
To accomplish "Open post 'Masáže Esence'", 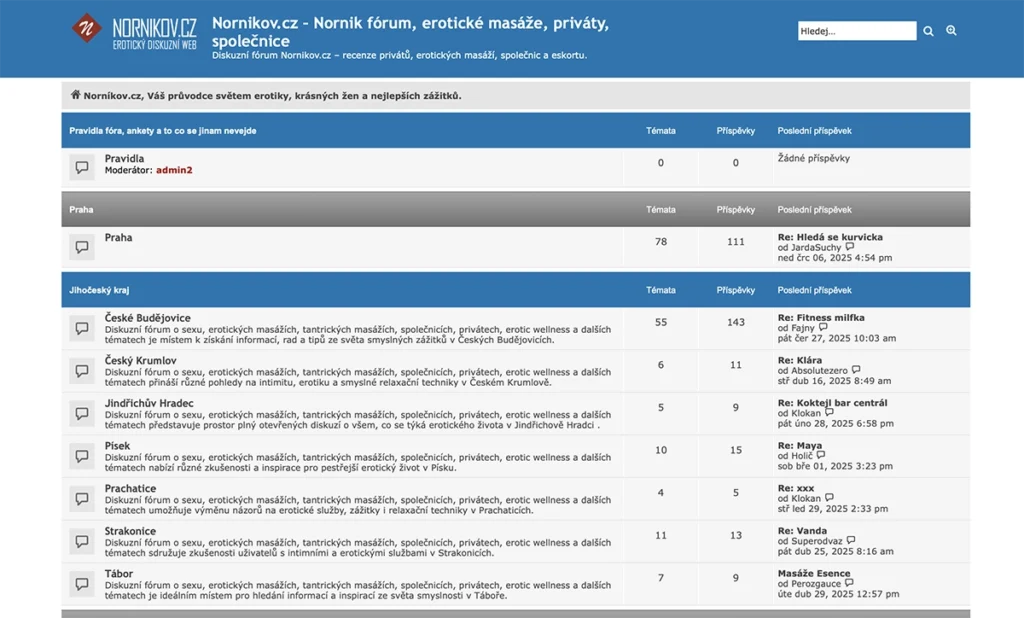I will (814, 573).
